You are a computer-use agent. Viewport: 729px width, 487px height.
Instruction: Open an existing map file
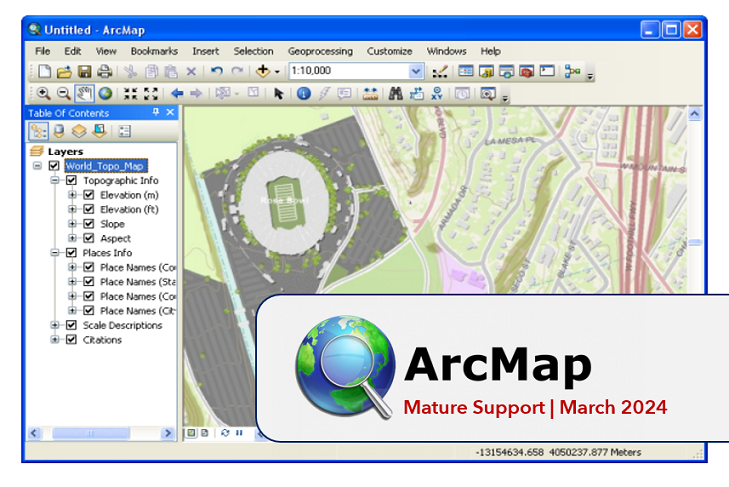pos(64,72)
